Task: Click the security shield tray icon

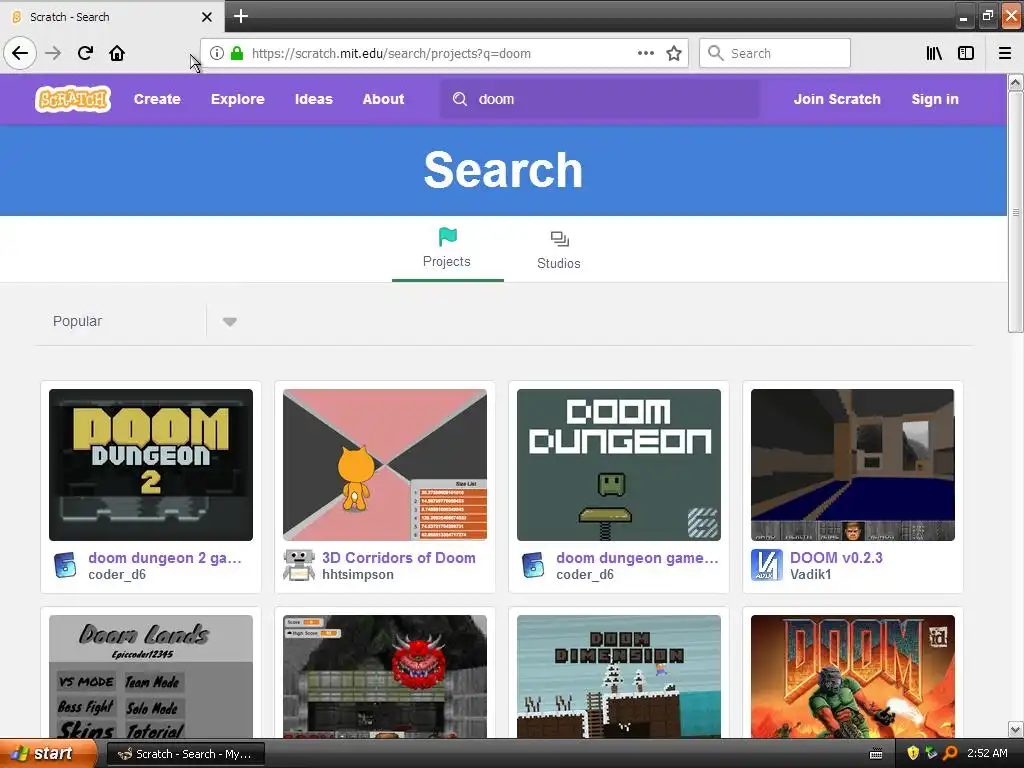Action: click(x=912, y=753)
